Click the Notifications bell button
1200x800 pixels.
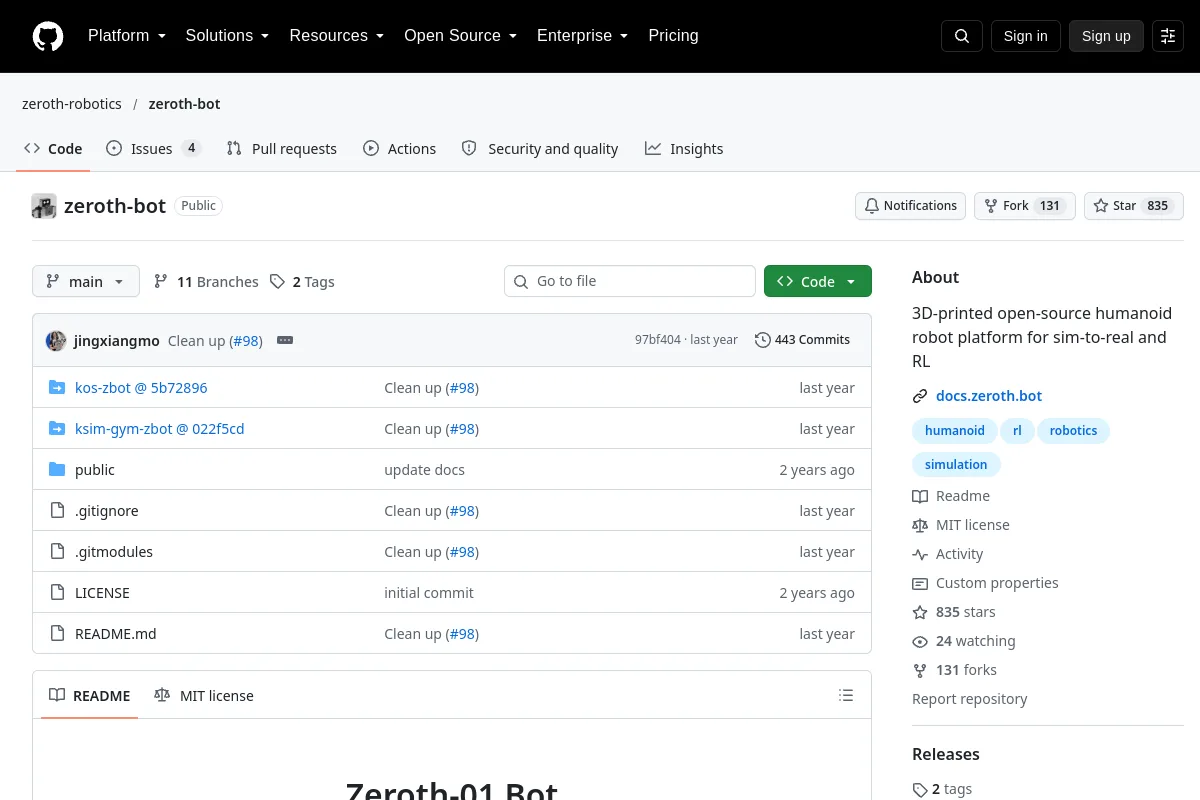tap(910, 206)
